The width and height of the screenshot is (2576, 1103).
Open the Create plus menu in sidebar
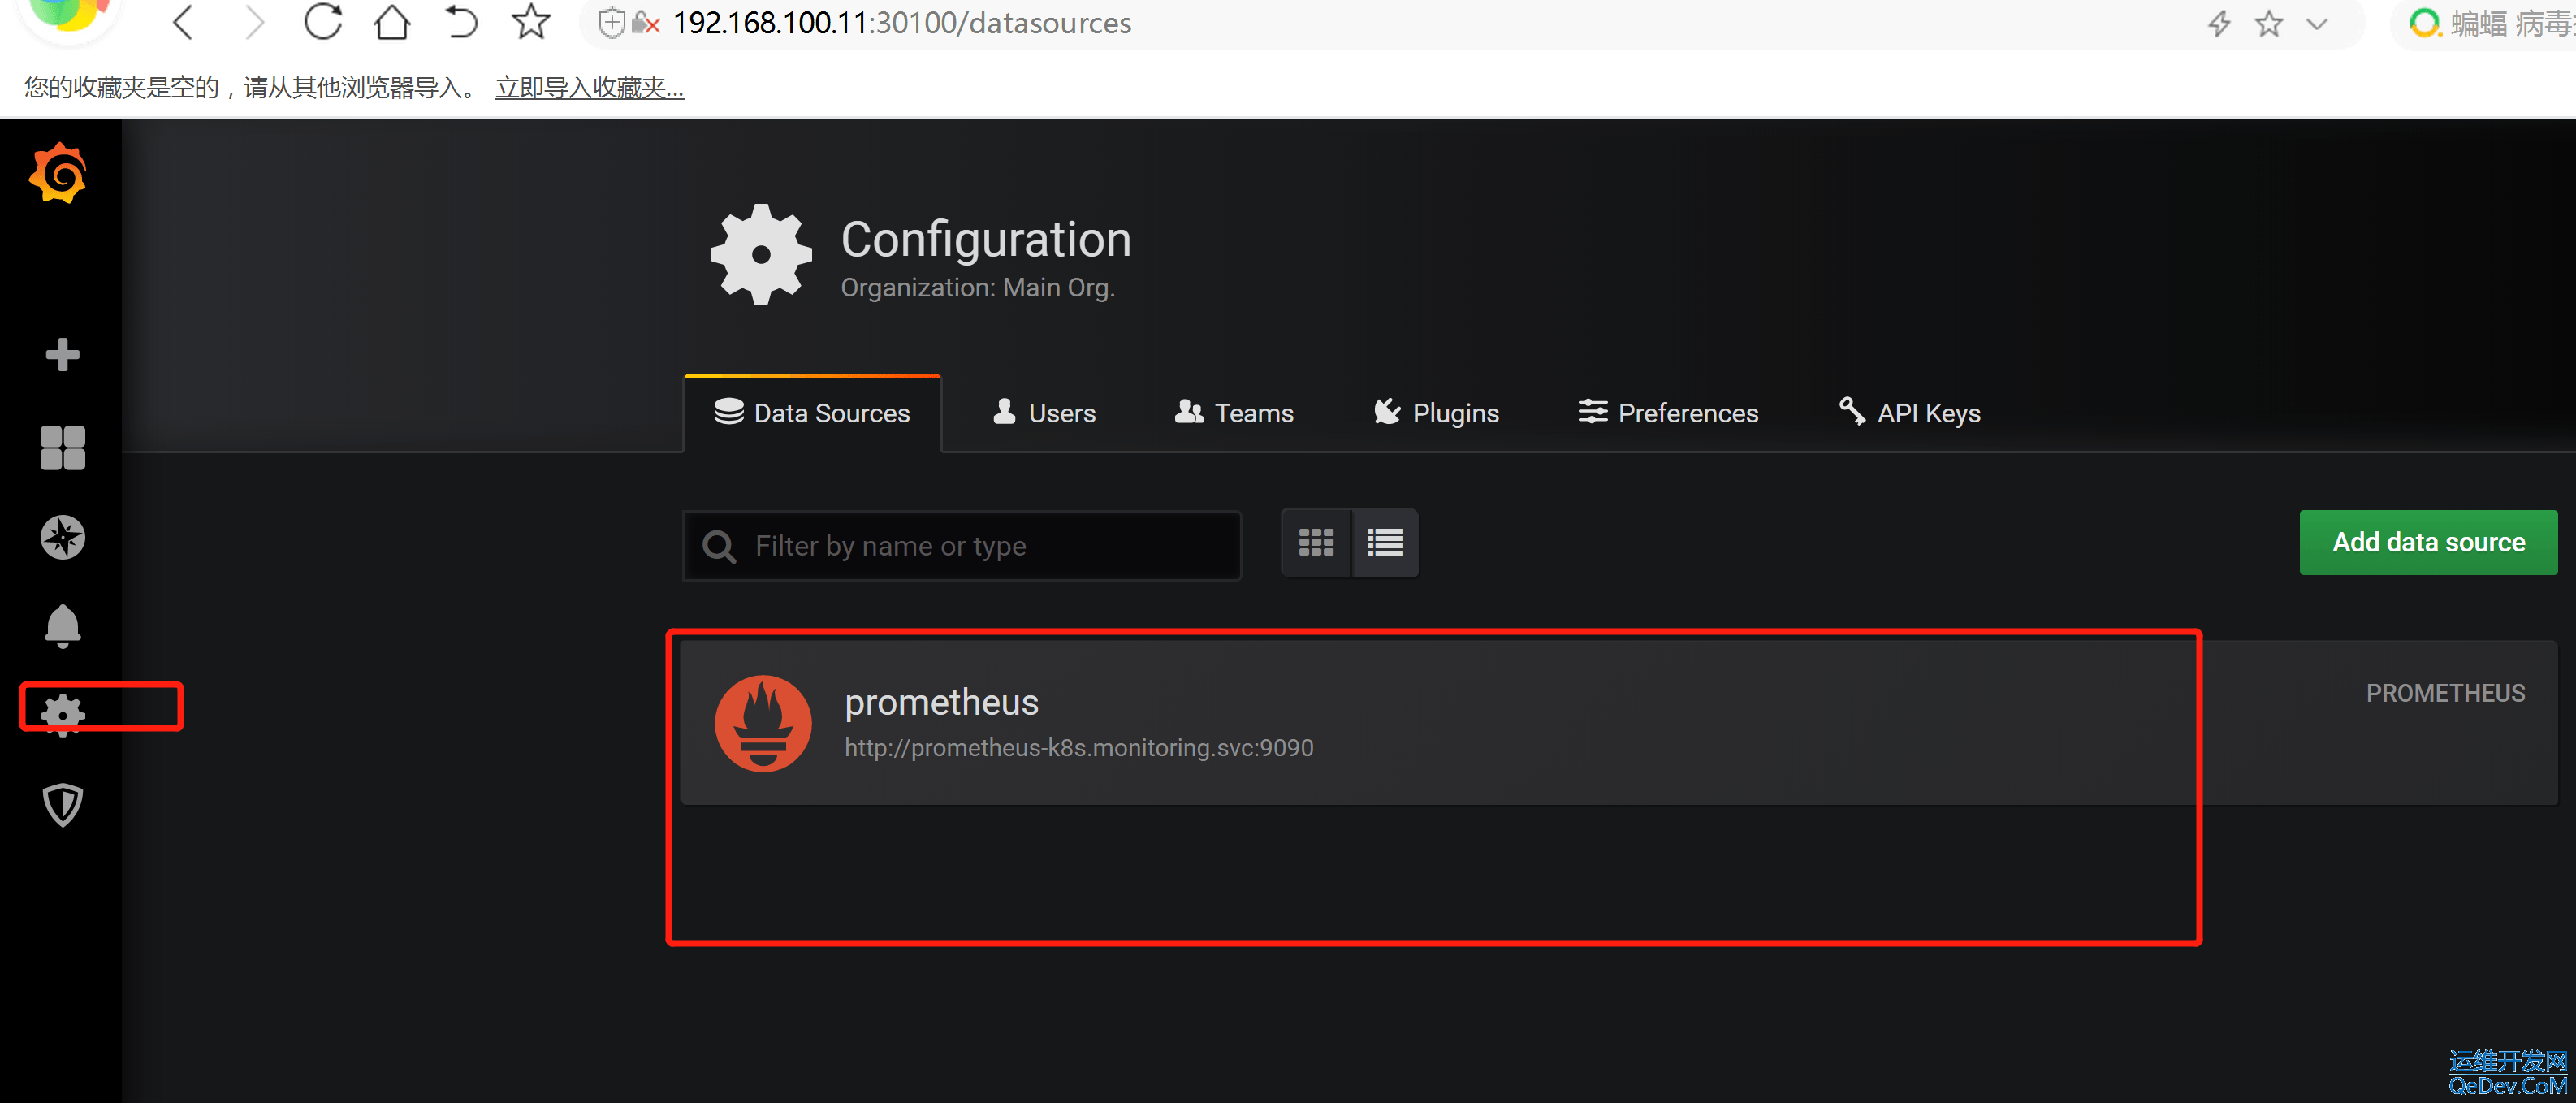click(62, 354)
